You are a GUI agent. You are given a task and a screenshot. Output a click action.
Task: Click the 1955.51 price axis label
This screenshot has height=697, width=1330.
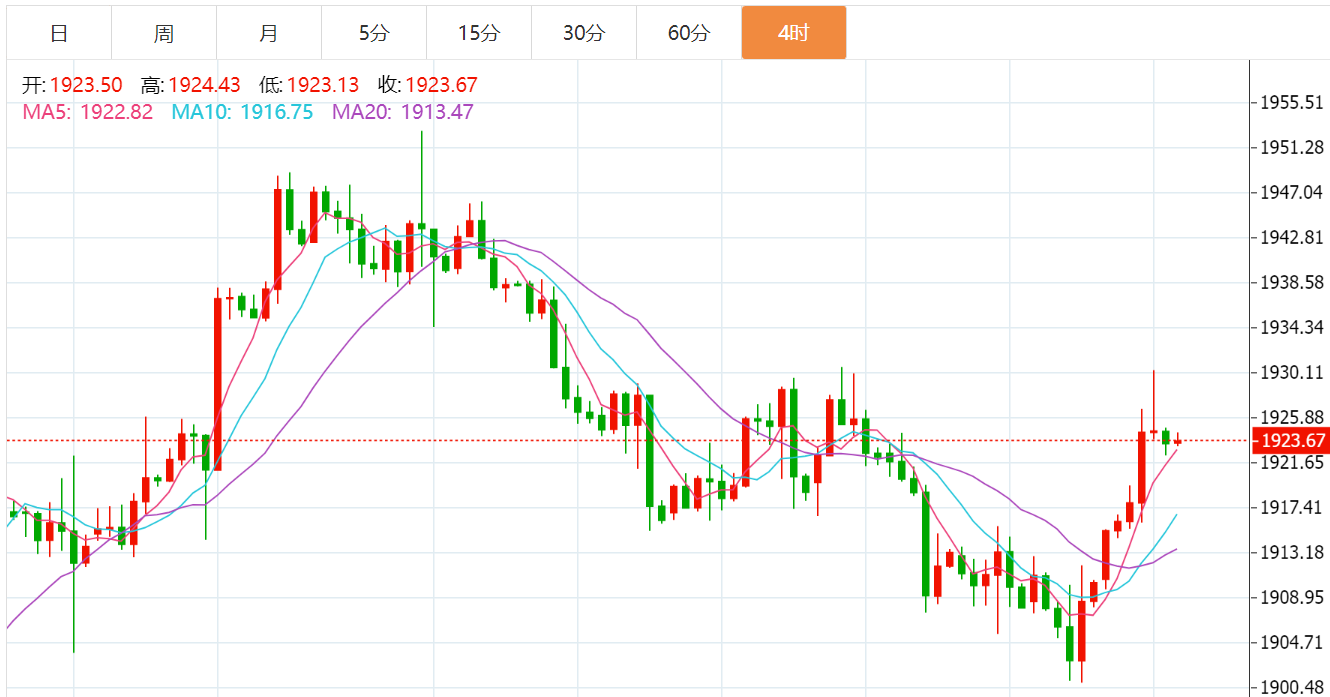(x=1291, y=103)
